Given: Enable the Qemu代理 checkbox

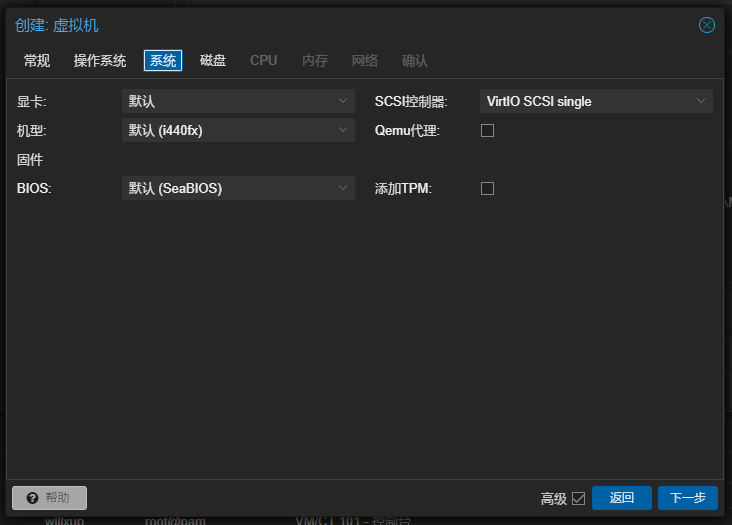Looking at the screenshot, I should click(488, 130).
